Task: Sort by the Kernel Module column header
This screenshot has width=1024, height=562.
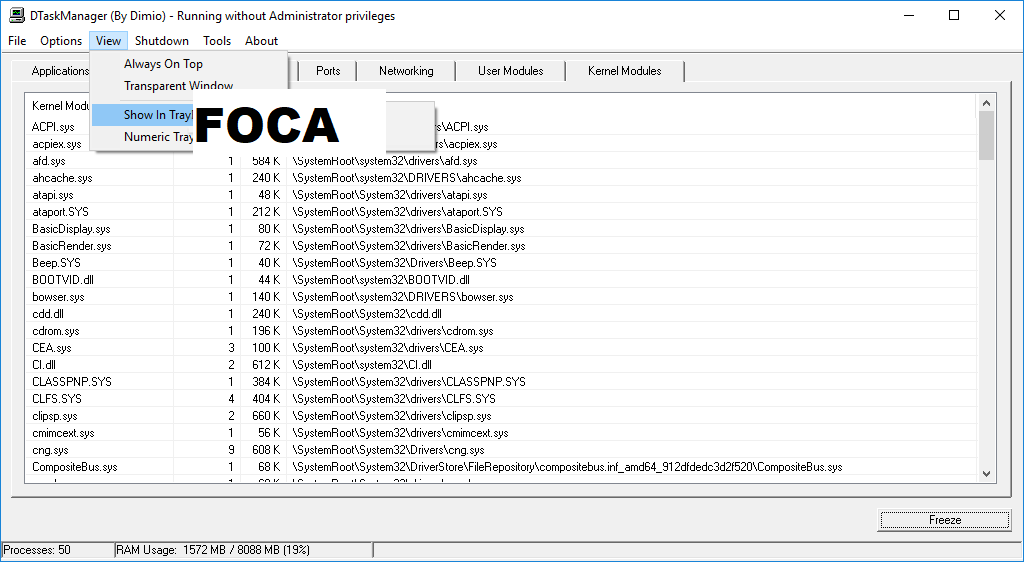Action: point(60,106)
